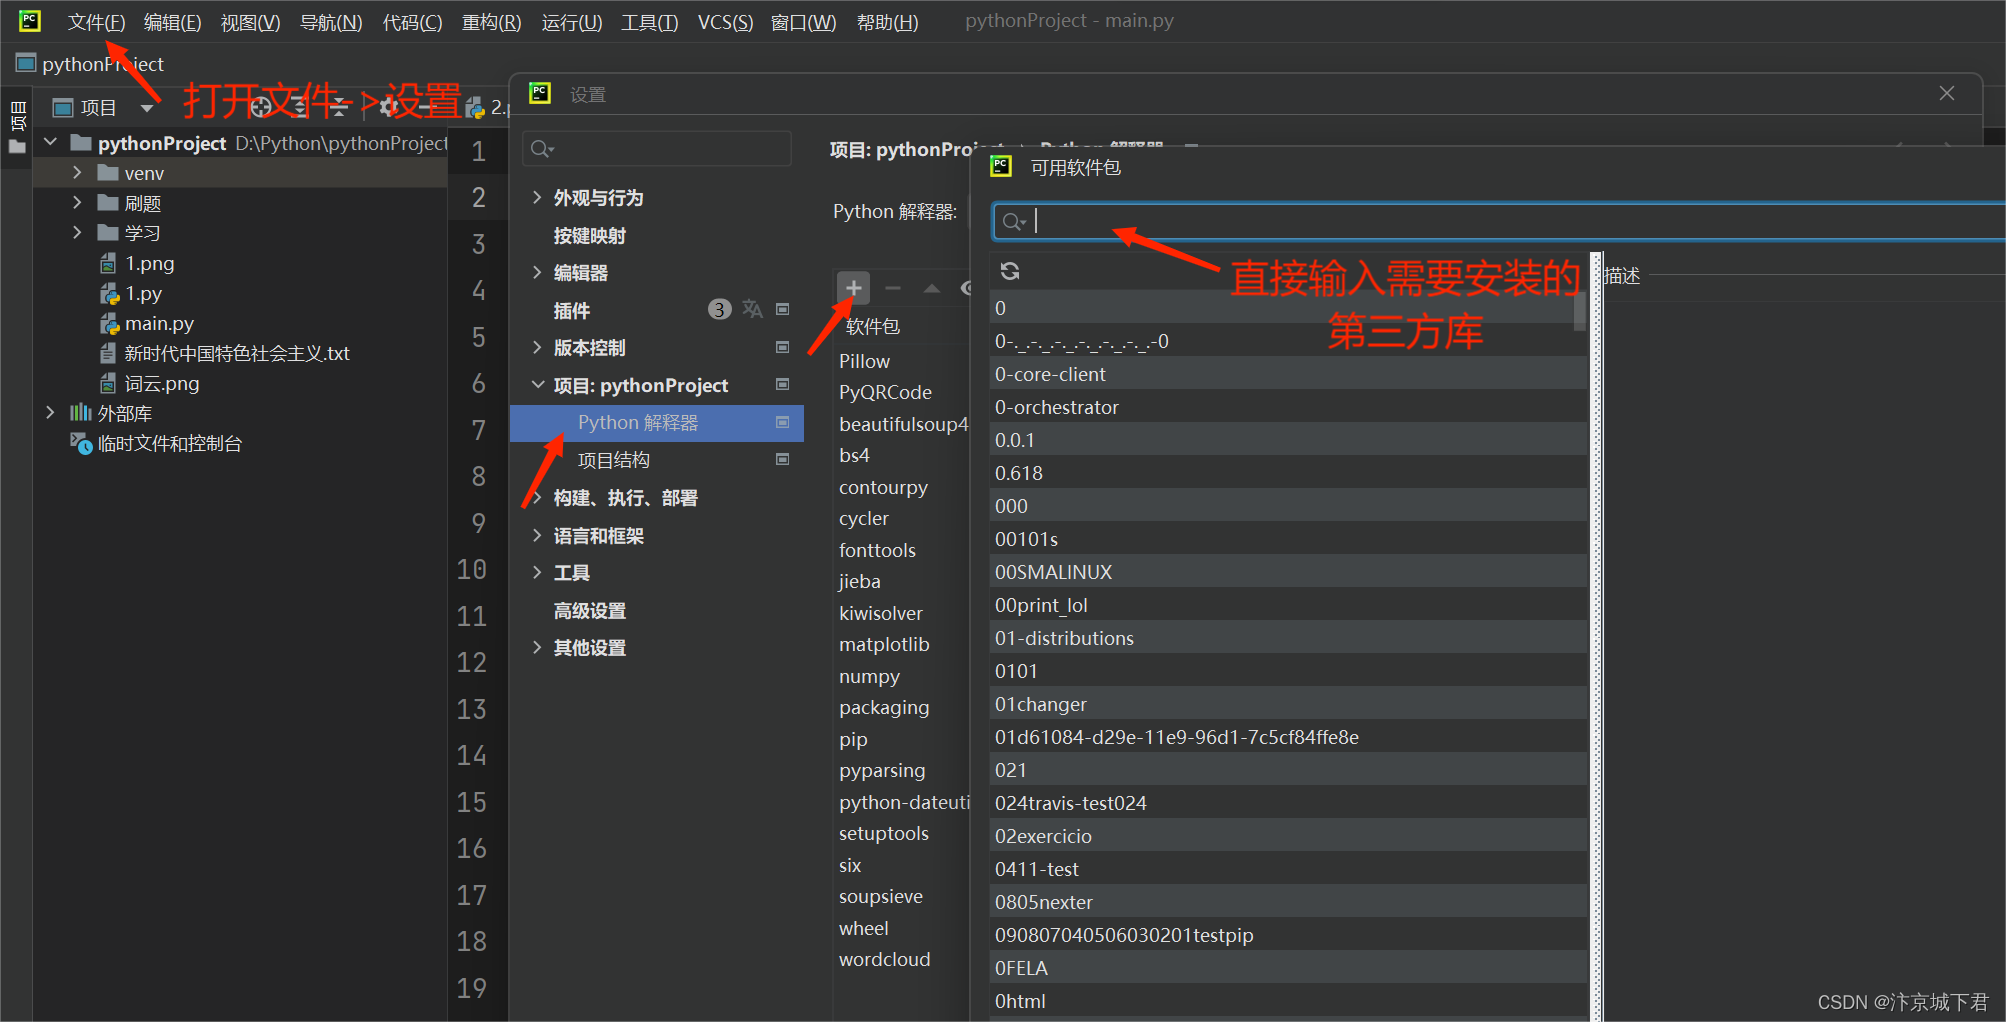Expand the 版本控制 settings section
The width and height of the screenshot is (2006, 1022).
537,347
